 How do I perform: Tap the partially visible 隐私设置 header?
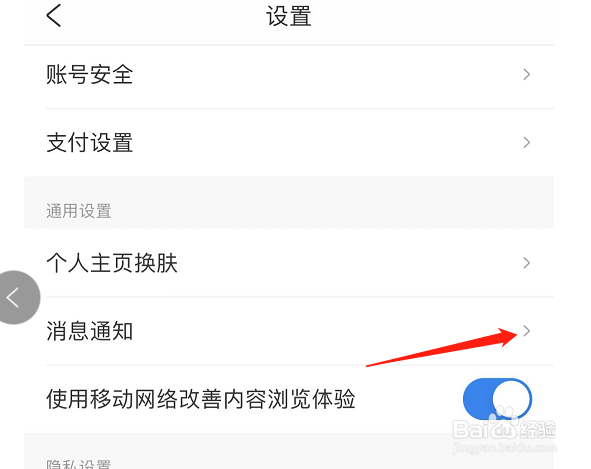pyautogui.click(x=79, y=464)
